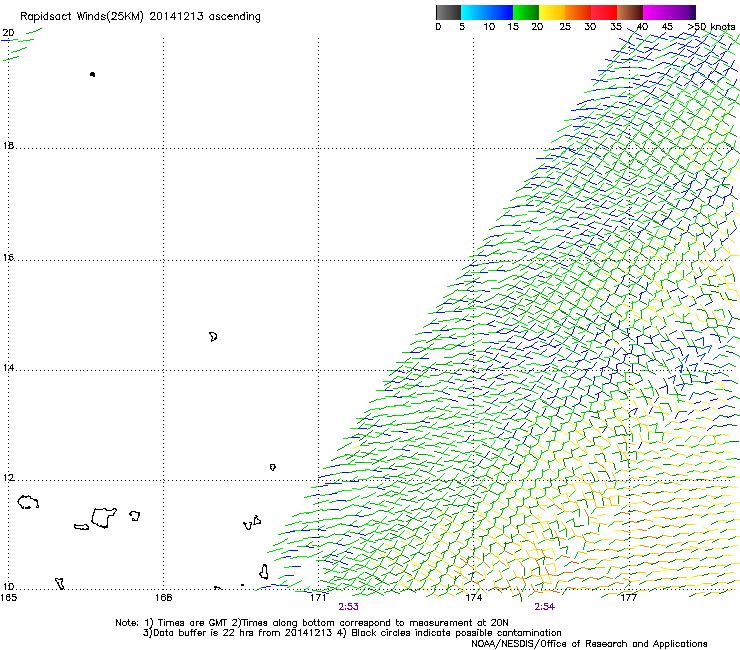
Task: Click the latitude label '12'
Action: tap(8, 478)
